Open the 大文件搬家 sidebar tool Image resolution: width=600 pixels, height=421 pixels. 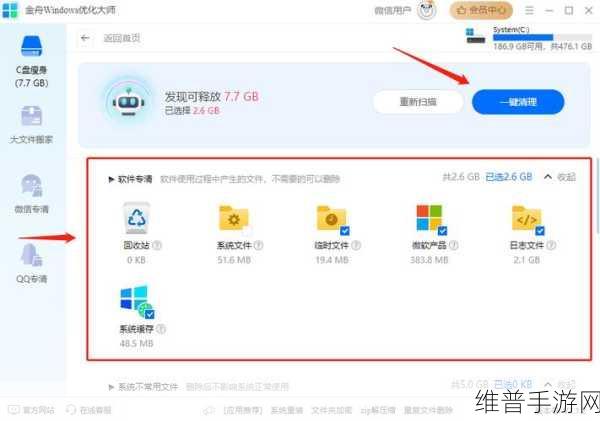click(31, 126)
